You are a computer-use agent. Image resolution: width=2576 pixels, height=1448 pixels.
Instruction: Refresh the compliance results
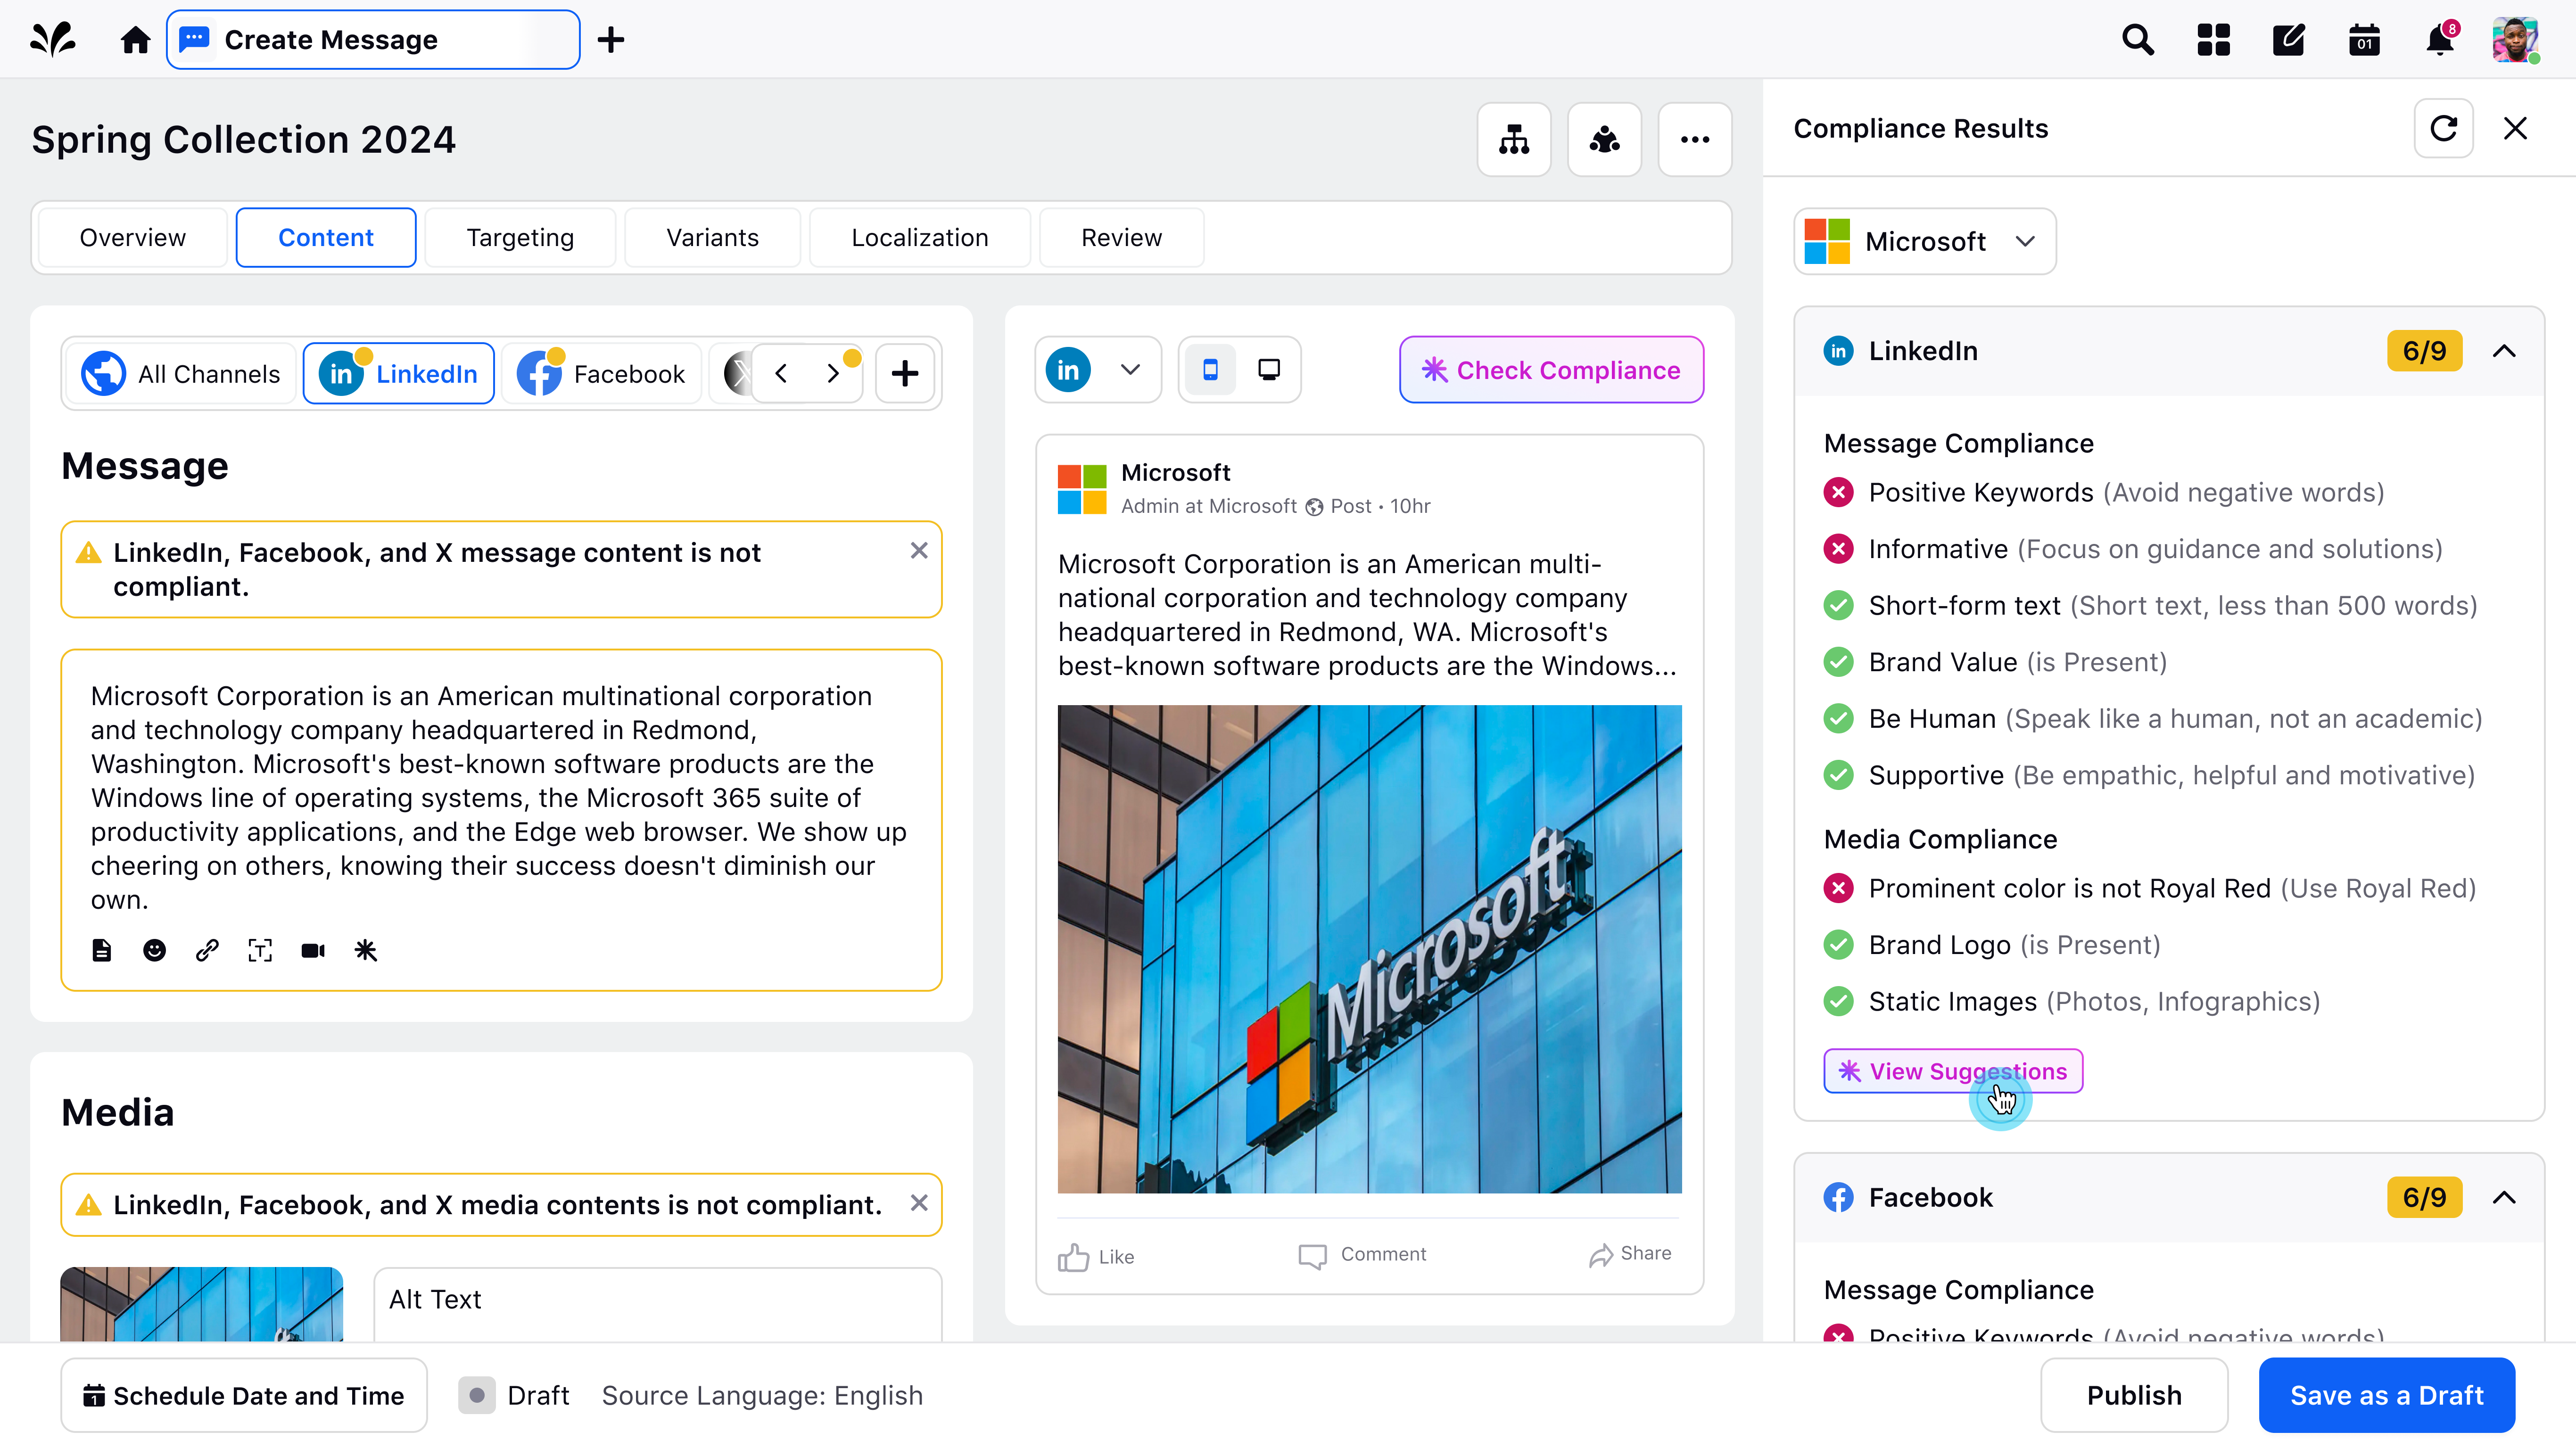(x=2443, y=128)
